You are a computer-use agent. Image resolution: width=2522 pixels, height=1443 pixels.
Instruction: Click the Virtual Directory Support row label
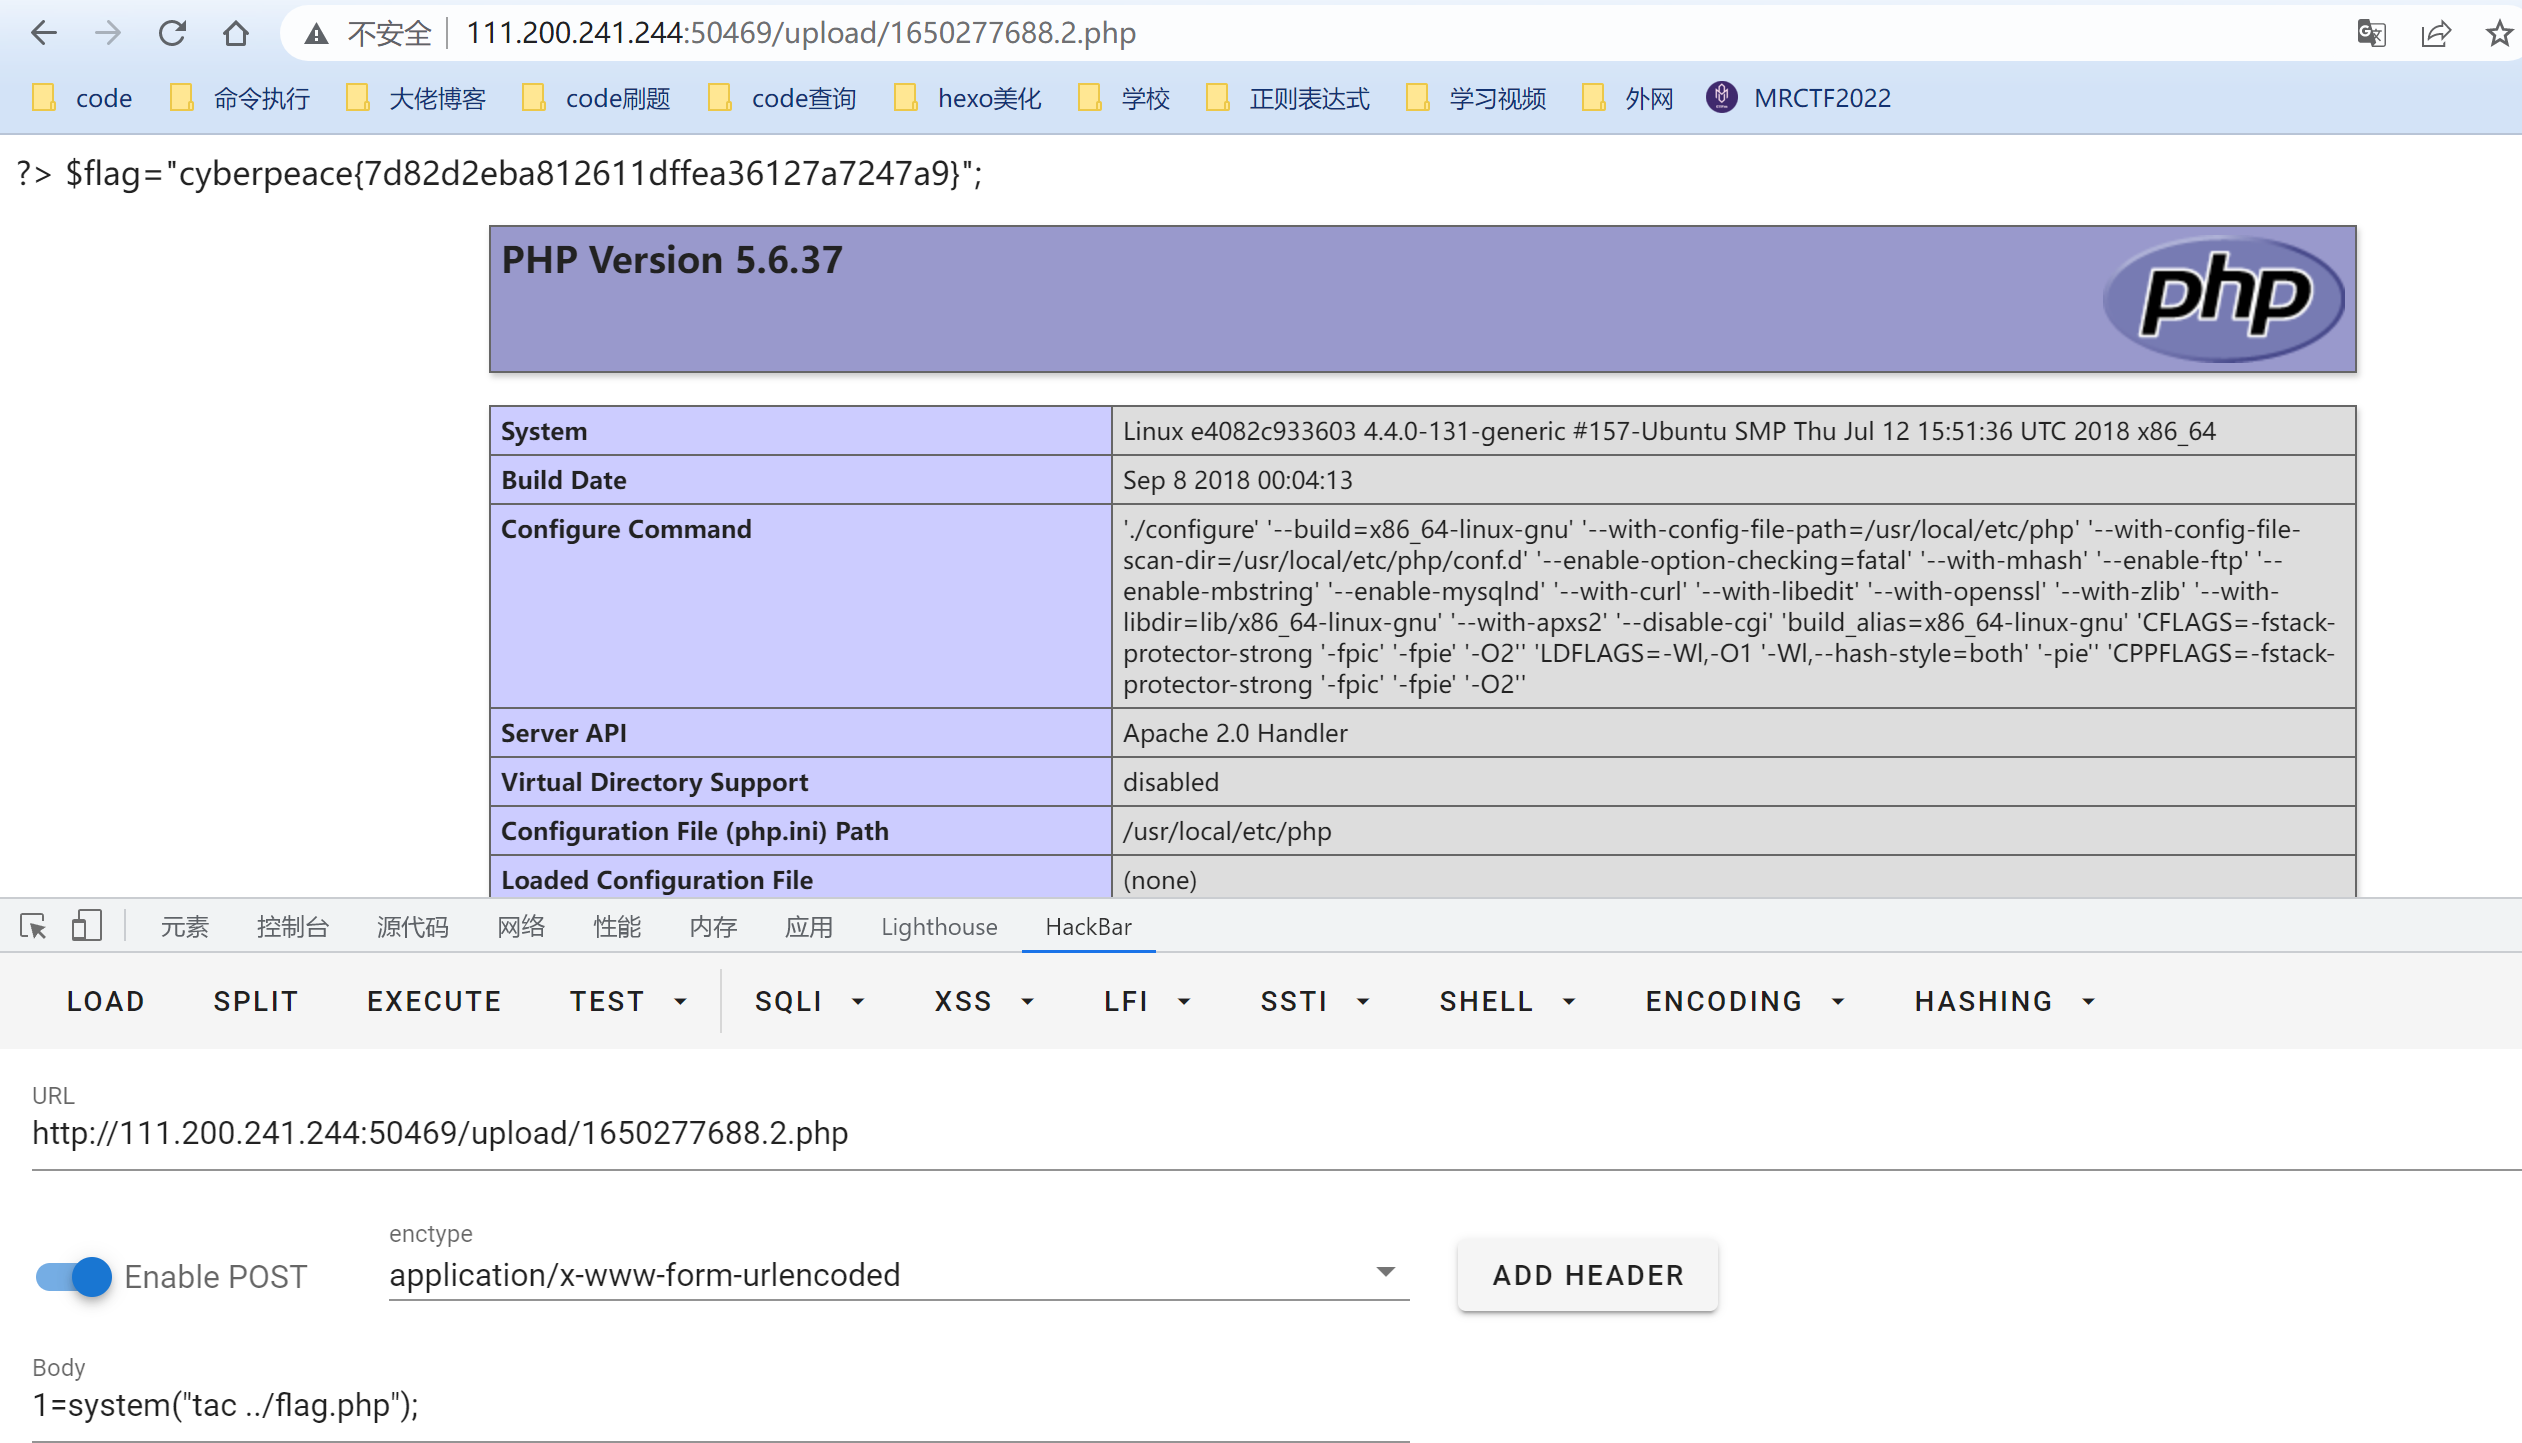[x=654, y=782]
